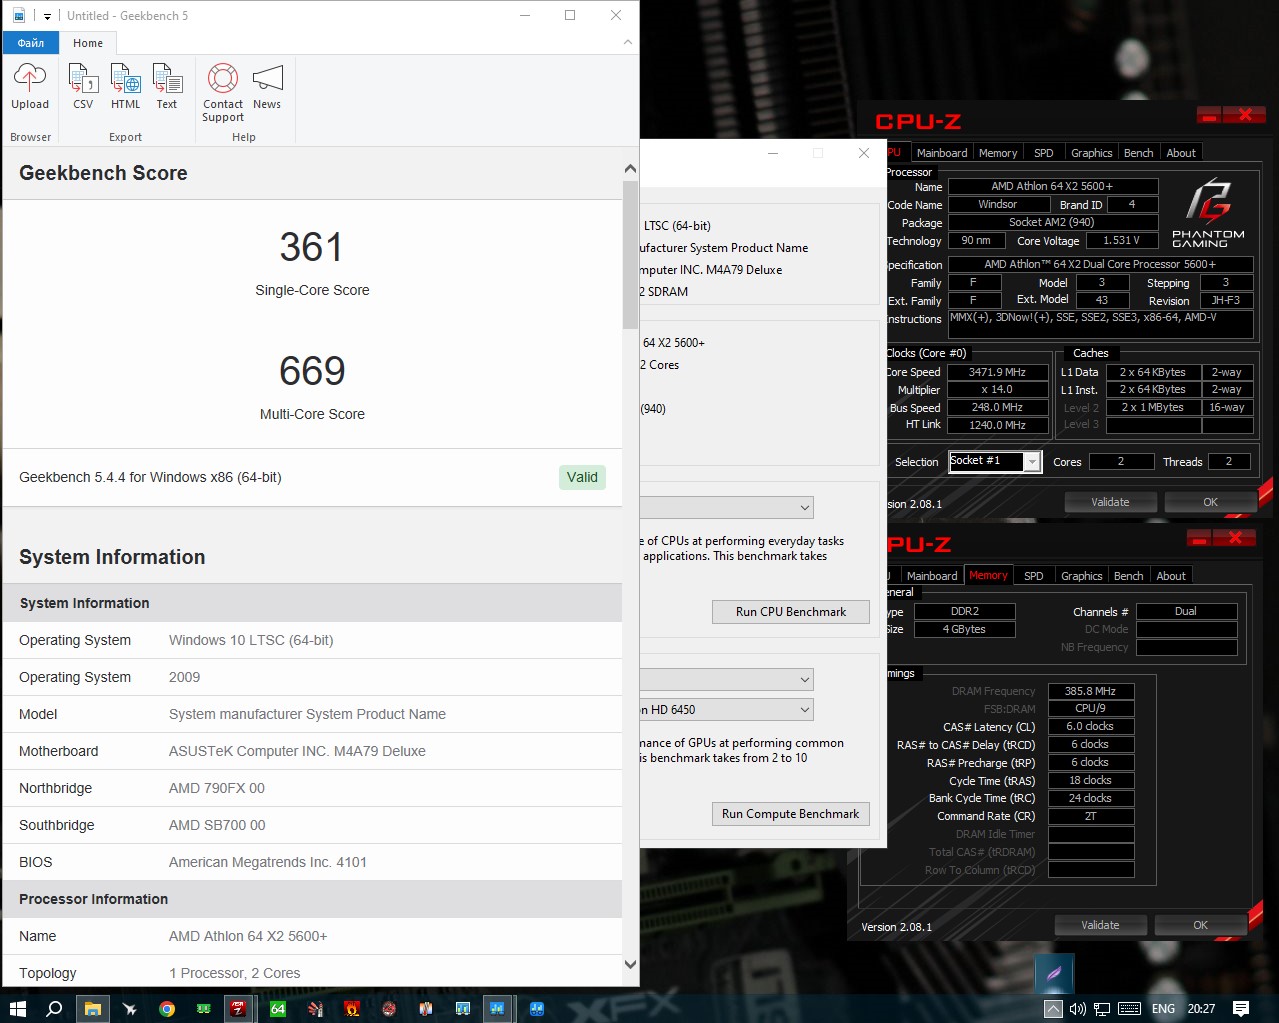The height and width of the screenshot is (1023, 1279).
Task: Open the Файл menu tab
Action: [31, 43]
